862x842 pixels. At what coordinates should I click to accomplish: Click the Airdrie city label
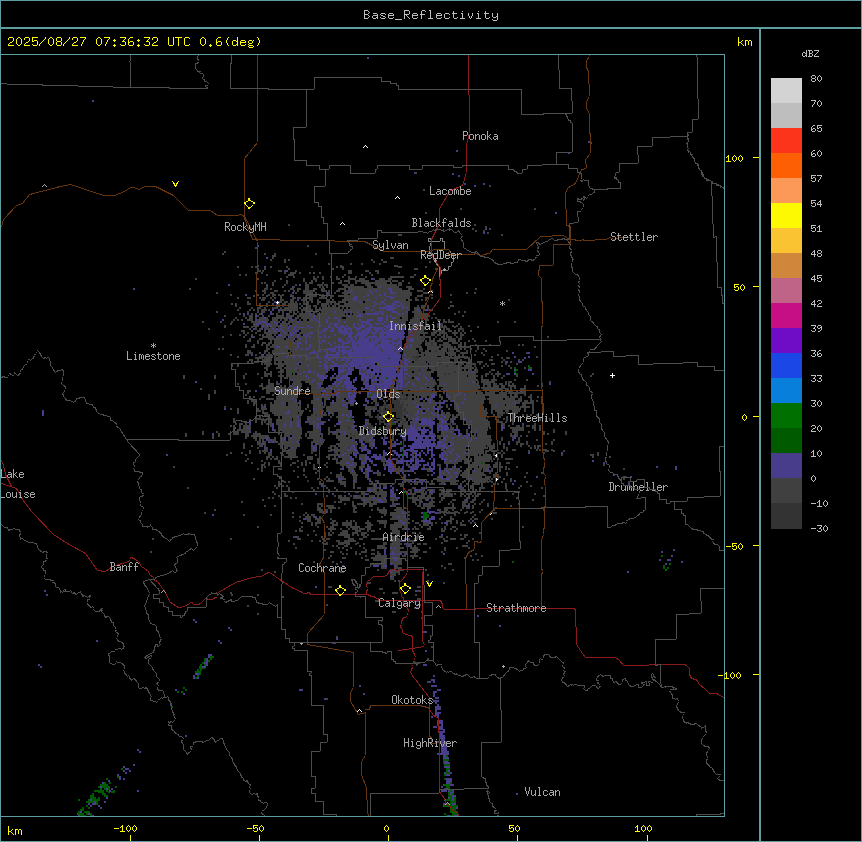pyautogui.click(x=404, y=537)
